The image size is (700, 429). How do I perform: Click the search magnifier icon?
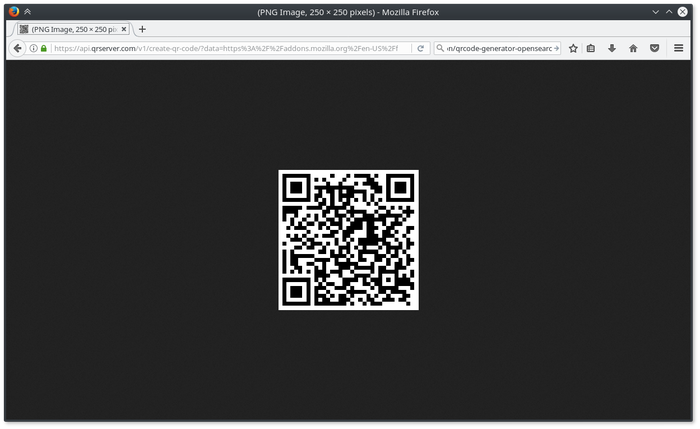(440, 48)
